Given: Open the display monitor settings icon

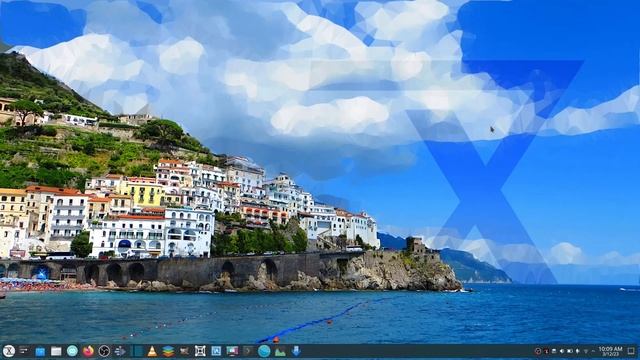Looking at the screenshot, I should (232, 351).
